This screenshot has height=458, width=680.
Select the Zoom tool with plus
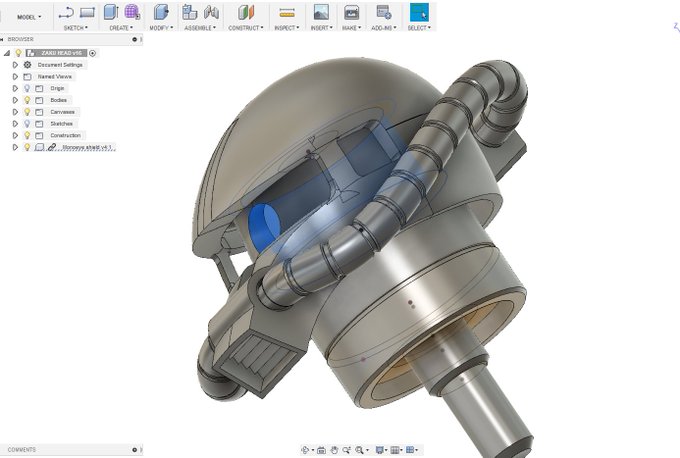point(347,450)
